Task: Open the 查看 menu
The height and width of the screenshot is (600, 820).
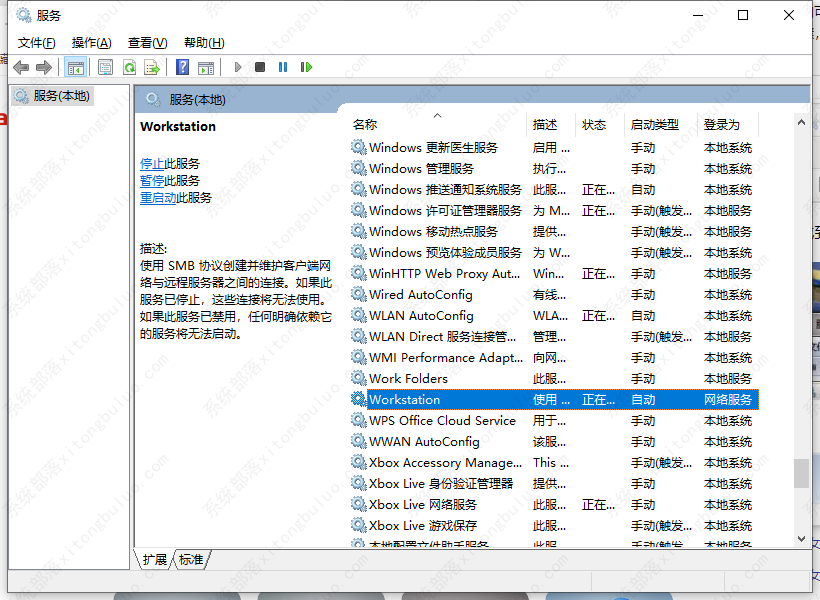Action: tap(146, 42)
